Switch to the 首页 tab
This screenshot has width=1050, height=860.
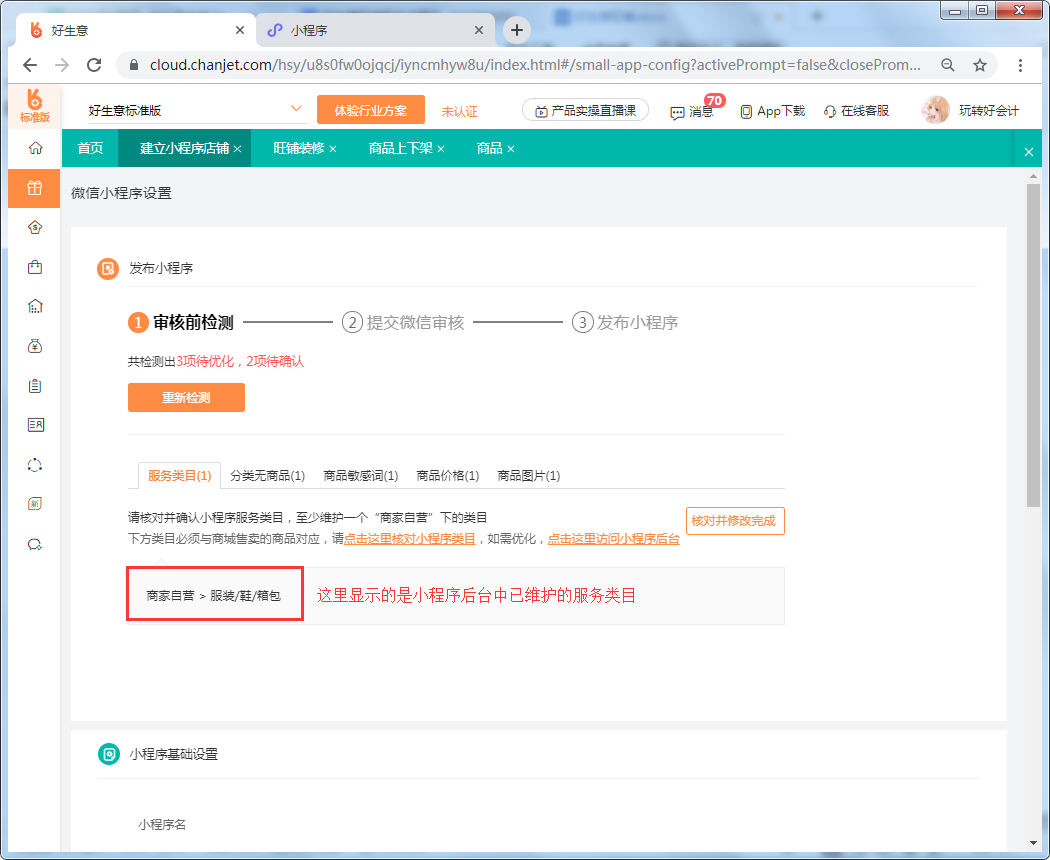pyautogui.click(x=90, y=148)
